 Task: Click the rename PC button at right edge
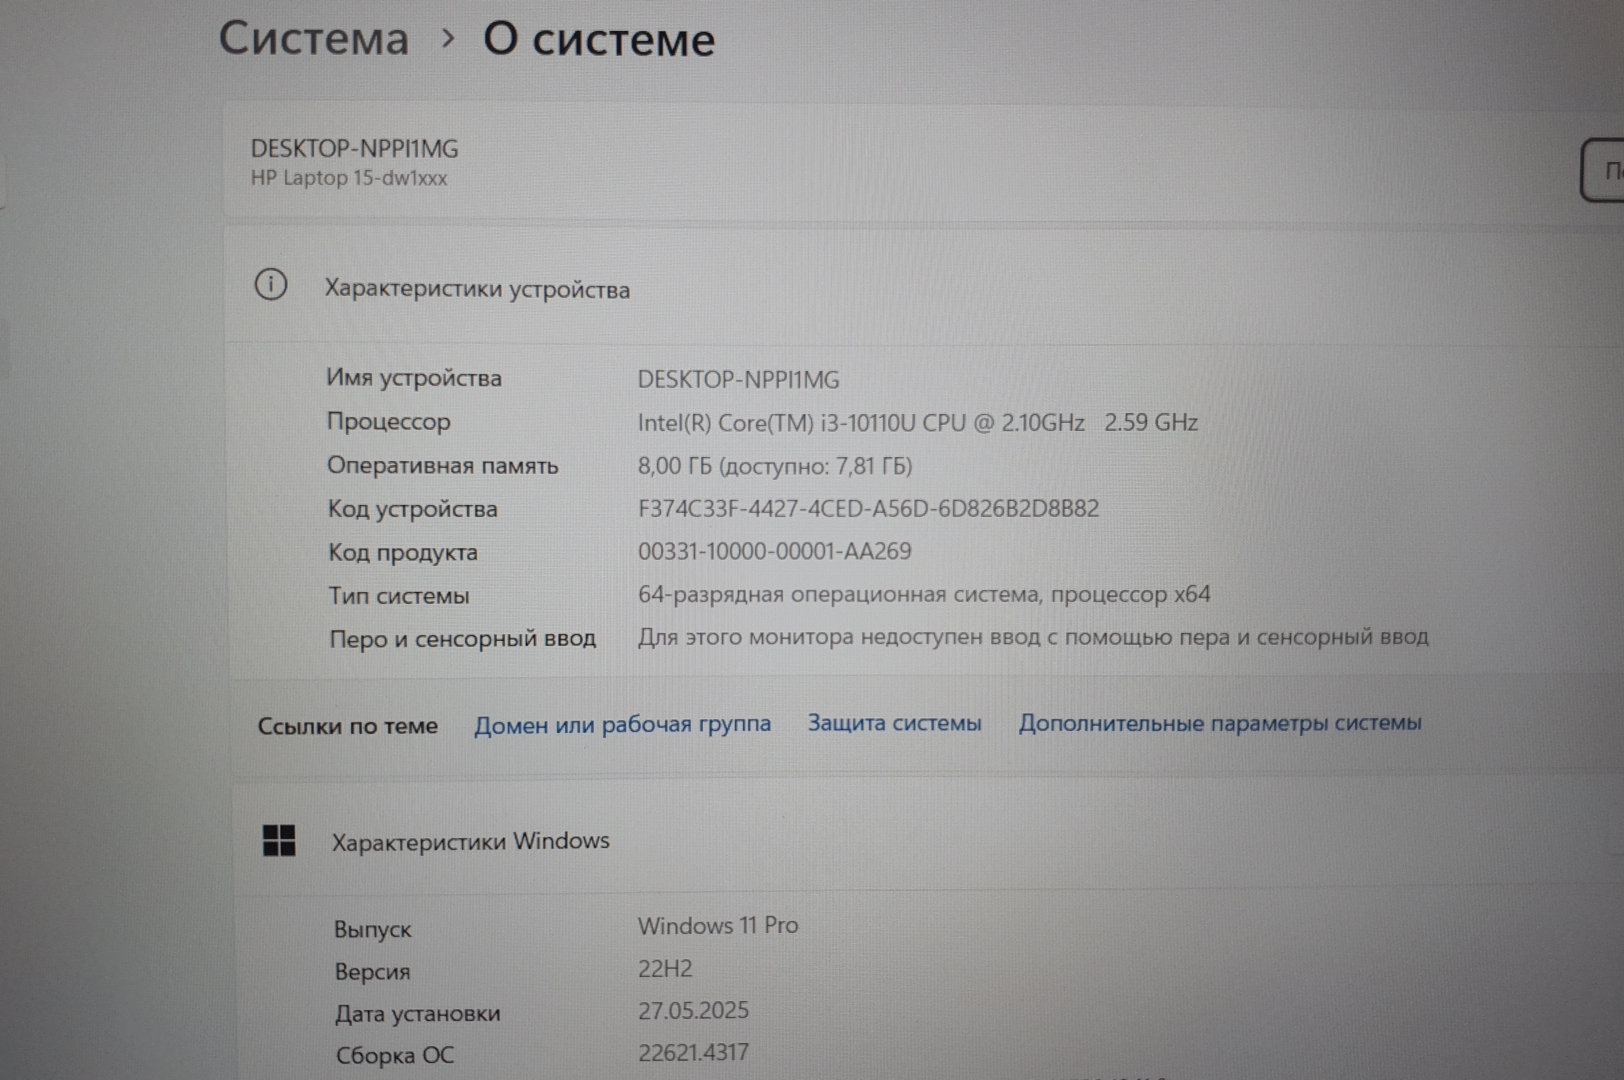pos(1603,171)
